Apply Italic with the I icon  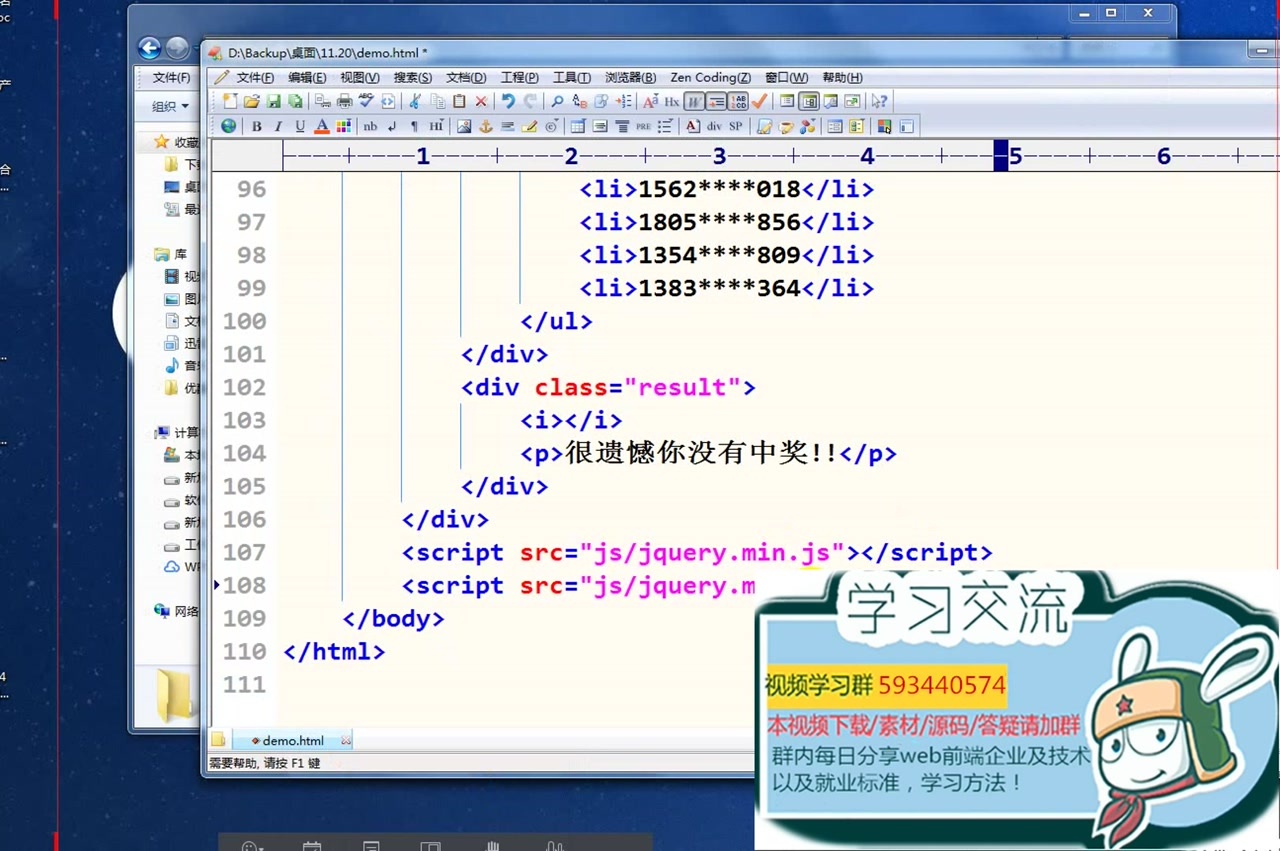tap(278, 126)
